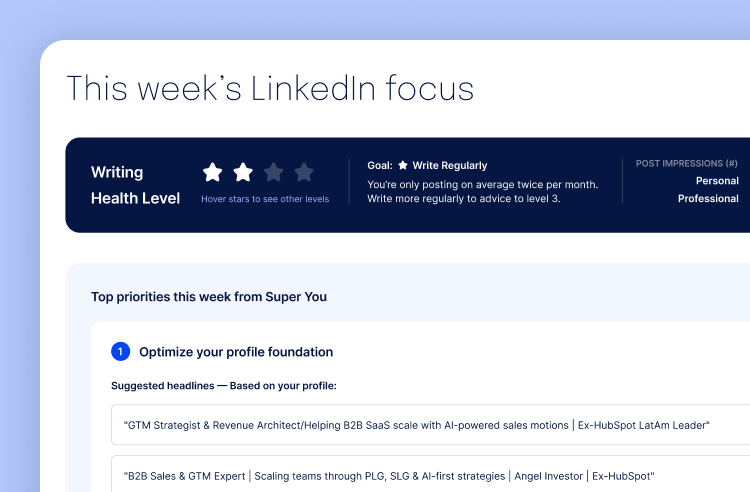Image resolution: width=750 pixels, height=492 pixels.
Task: Click the small star beside Write Regularly
Action: pyautogui.click(x=403, y=165)
